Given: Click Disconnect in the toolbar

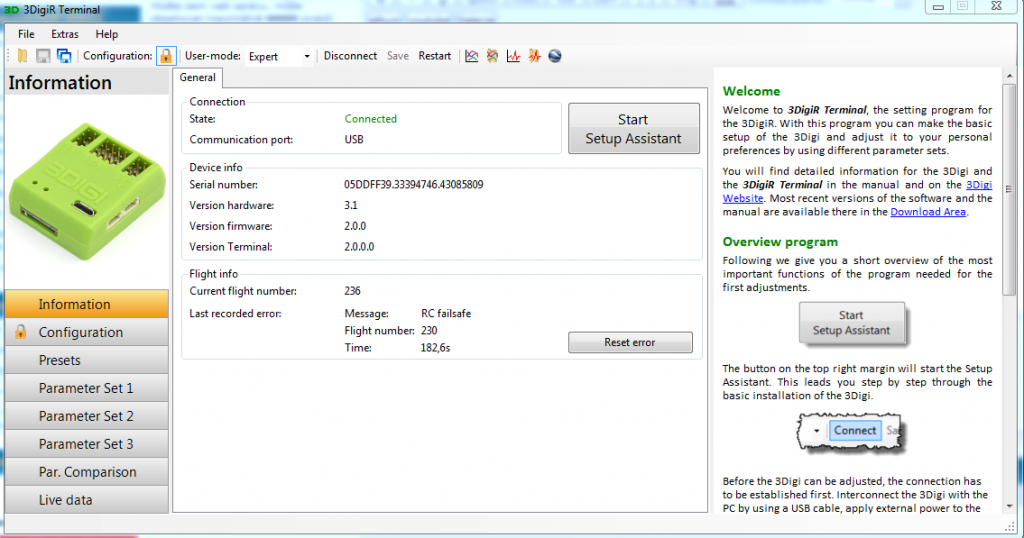Looking at the screenshot, I should (350, 56).
